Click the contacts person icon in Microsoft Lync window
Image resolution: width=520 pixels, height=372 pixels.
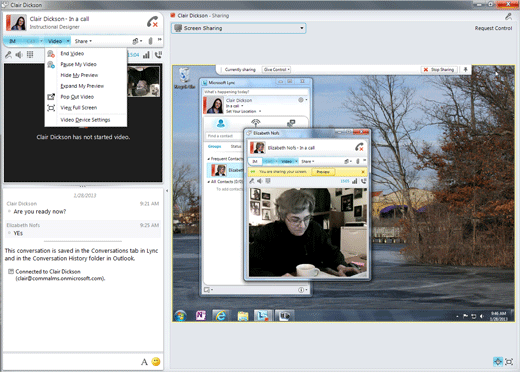220,124
